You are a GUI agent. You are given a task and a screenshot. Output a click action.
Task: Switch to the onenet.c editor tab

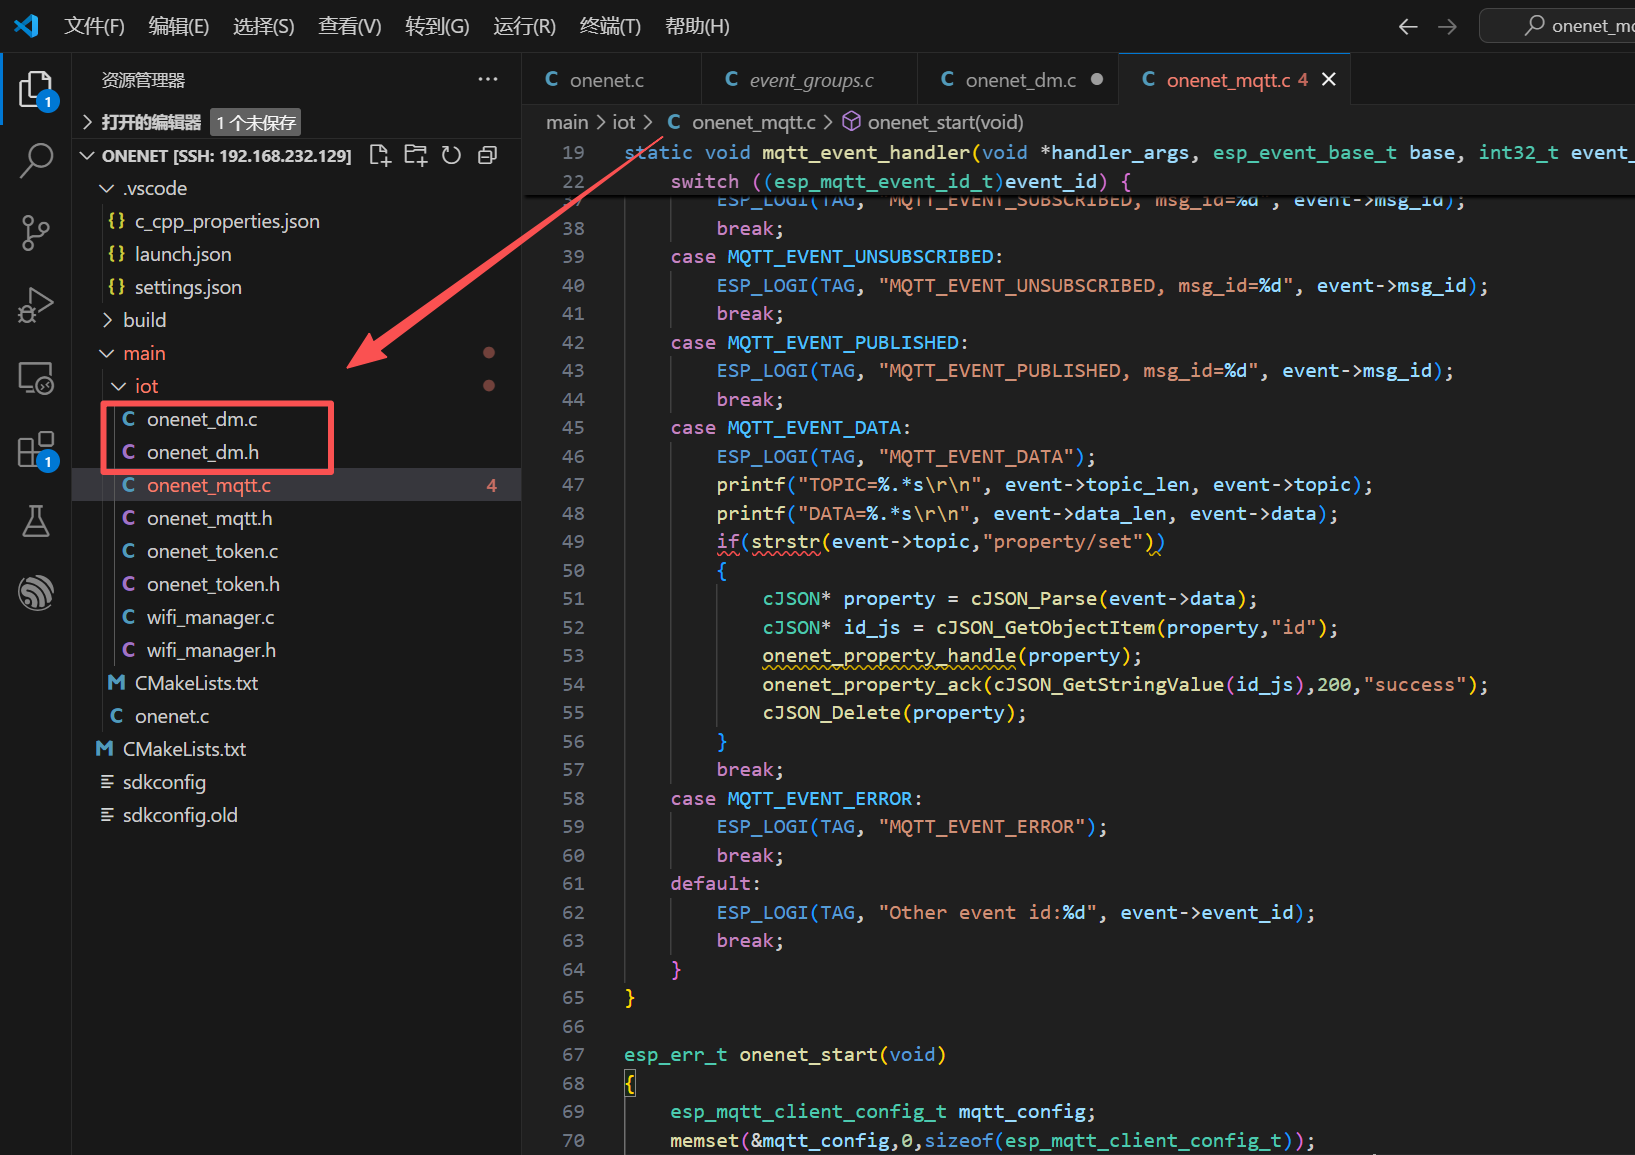[611, 79]
